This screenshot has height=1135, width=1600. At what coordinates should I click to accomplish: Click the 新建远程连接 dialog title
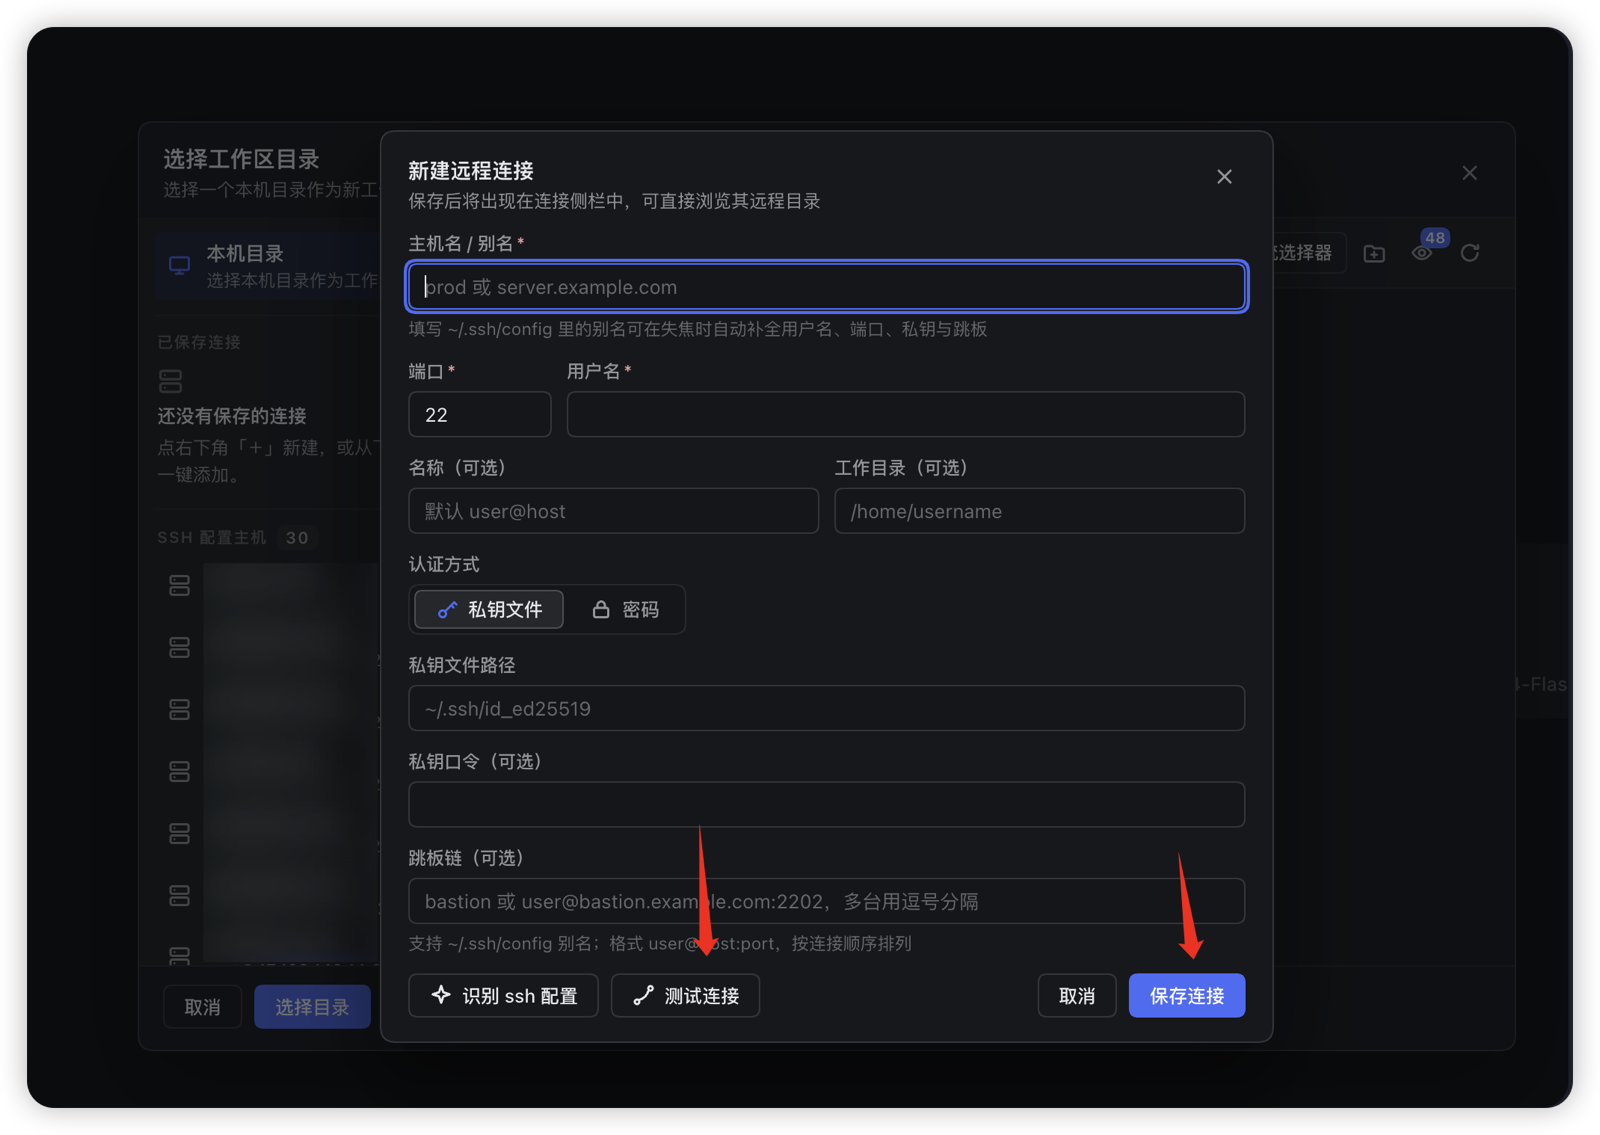click(471, 171)
